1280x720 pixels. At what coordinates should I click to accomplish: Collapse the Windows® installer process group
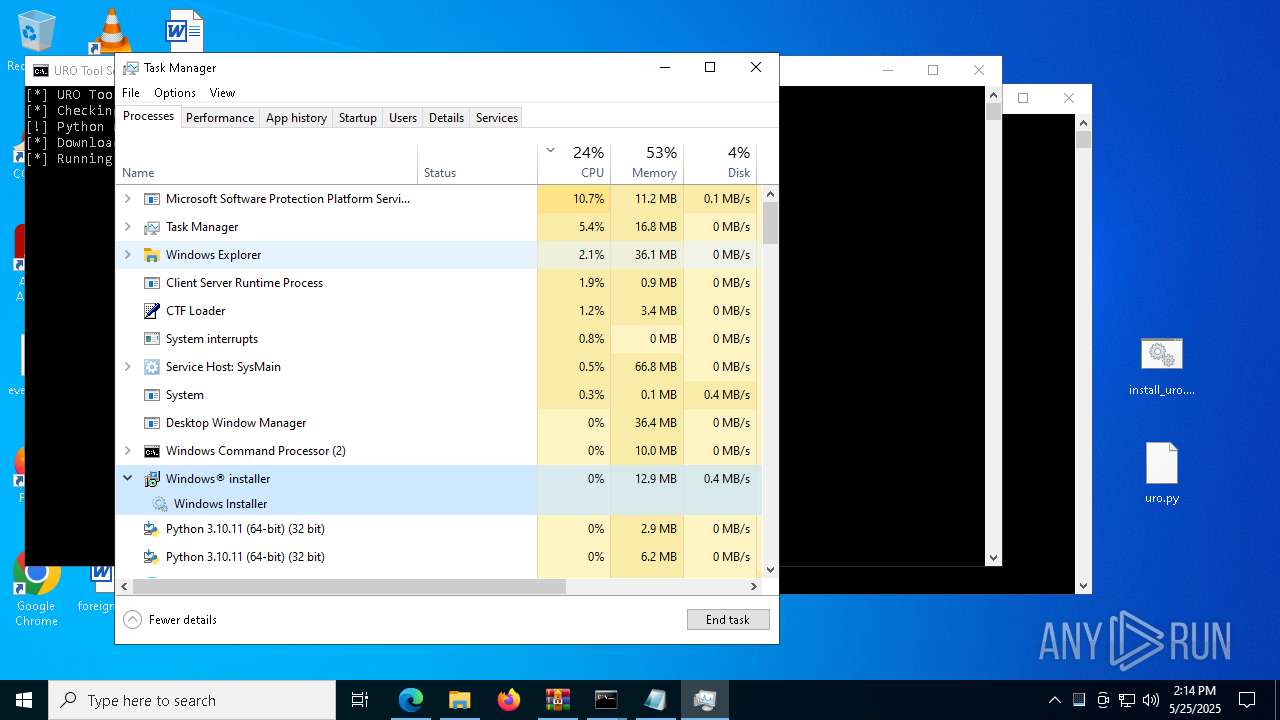tap(127, 479)
